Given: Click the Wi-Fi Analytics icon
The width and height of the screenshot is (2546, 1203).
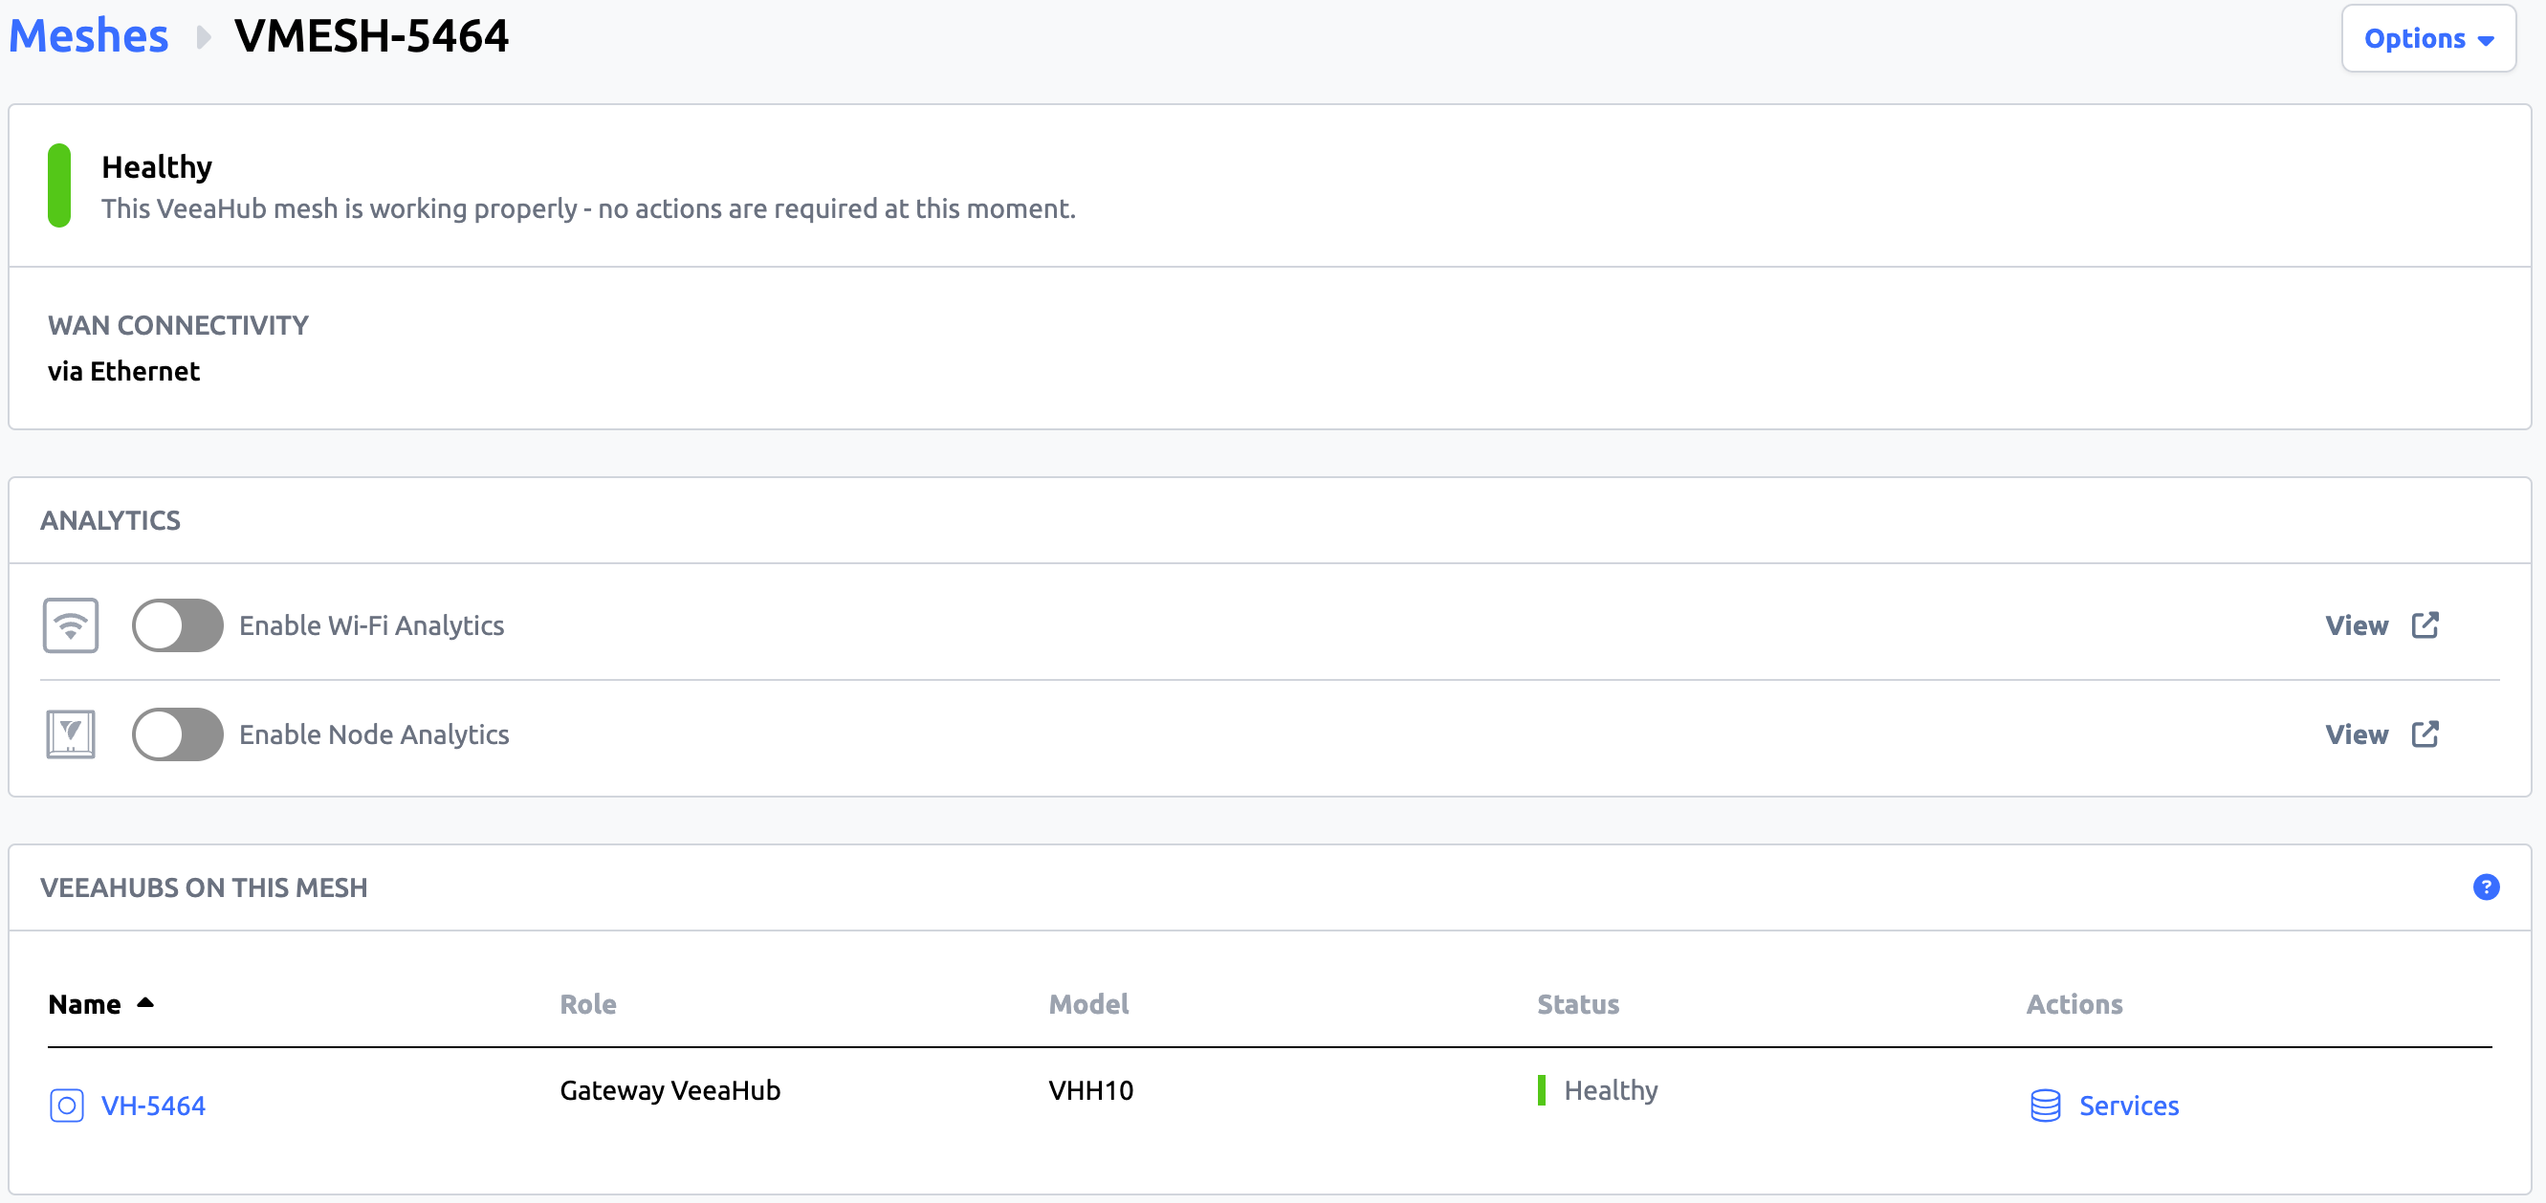Looking at the screenshot, I should [x=70, y=625].
